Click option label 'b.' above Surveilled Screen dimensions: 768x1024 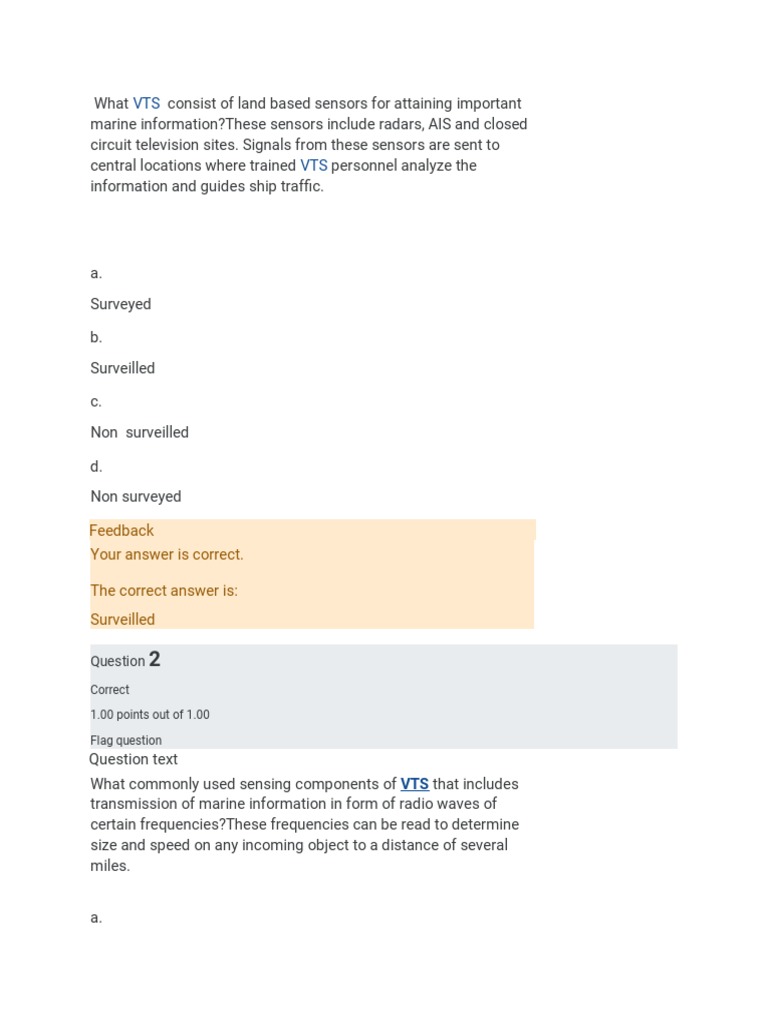tap(96, 337)
